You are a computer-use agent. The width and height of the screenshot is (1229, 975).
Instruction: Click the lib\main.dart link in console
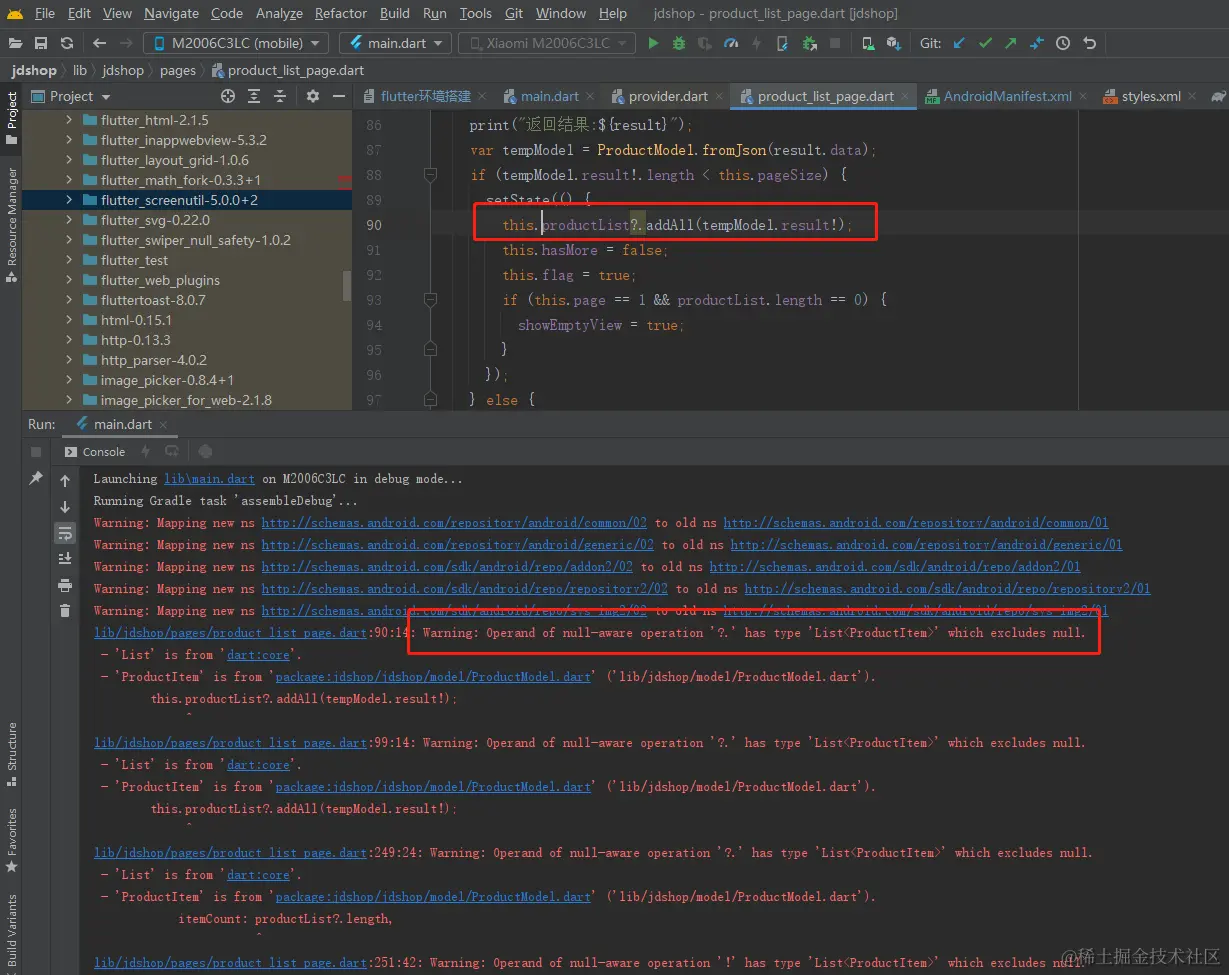[210, 479]
